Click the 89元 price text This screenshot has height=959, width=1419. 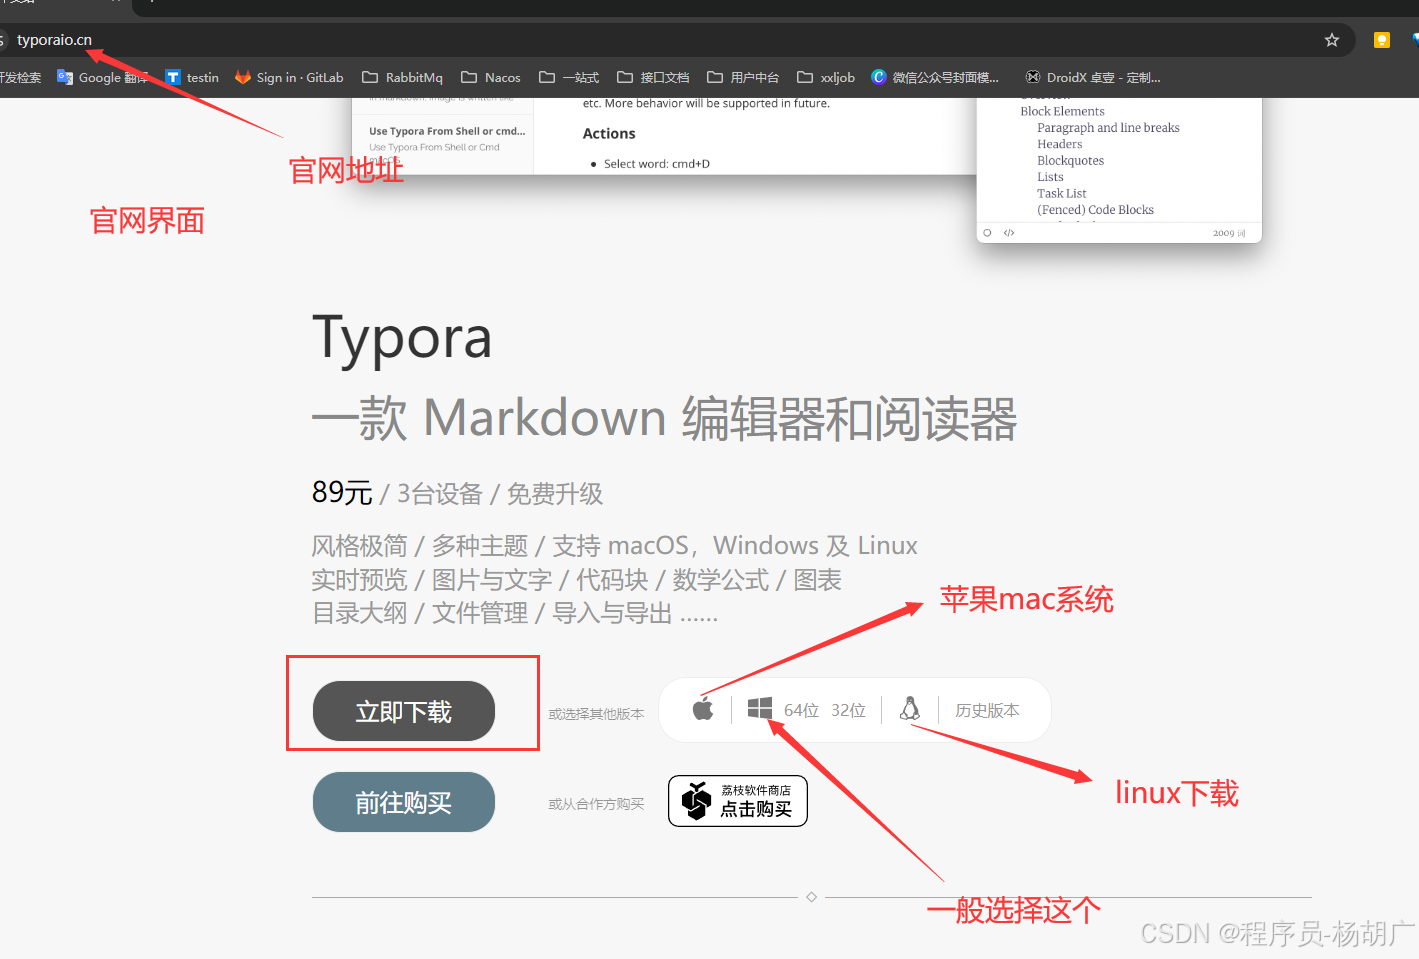point(342,492)
